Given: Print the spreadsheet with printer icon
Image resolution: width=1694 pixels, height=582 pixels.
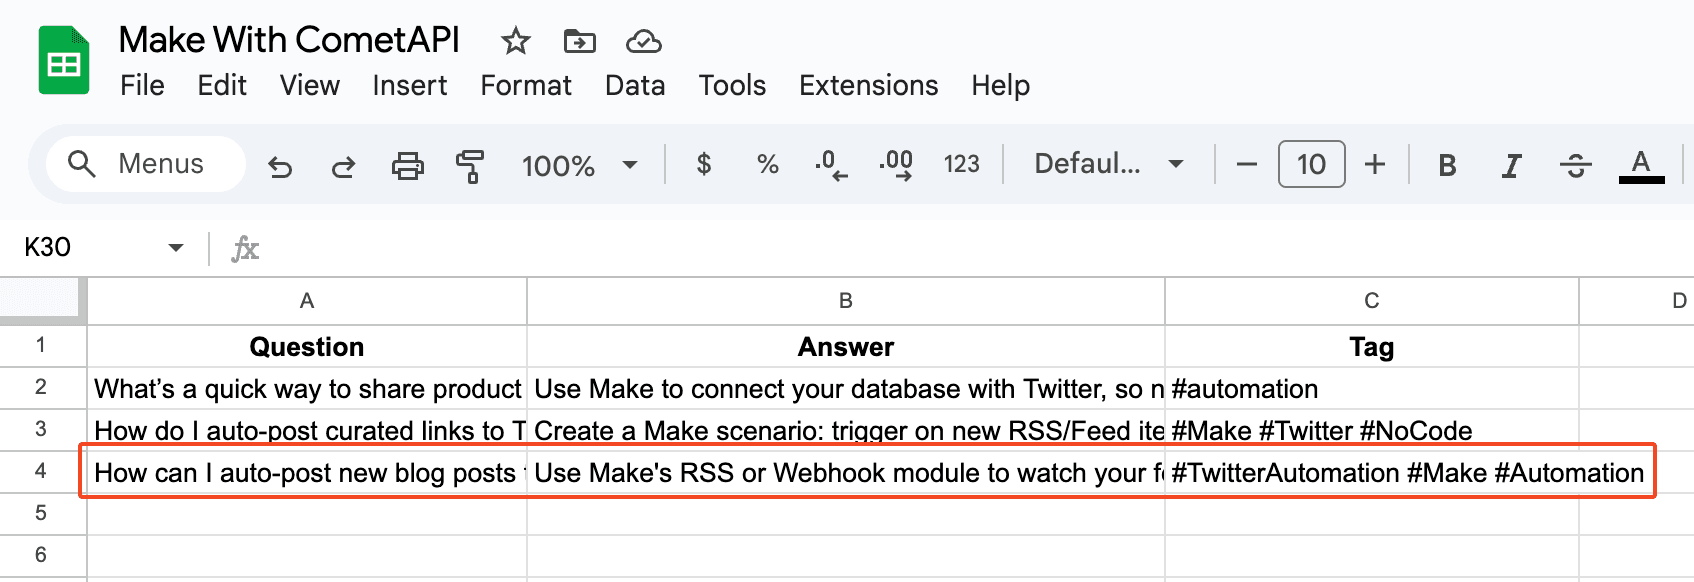Looking at the screenshot, I should tap(407, 165).
